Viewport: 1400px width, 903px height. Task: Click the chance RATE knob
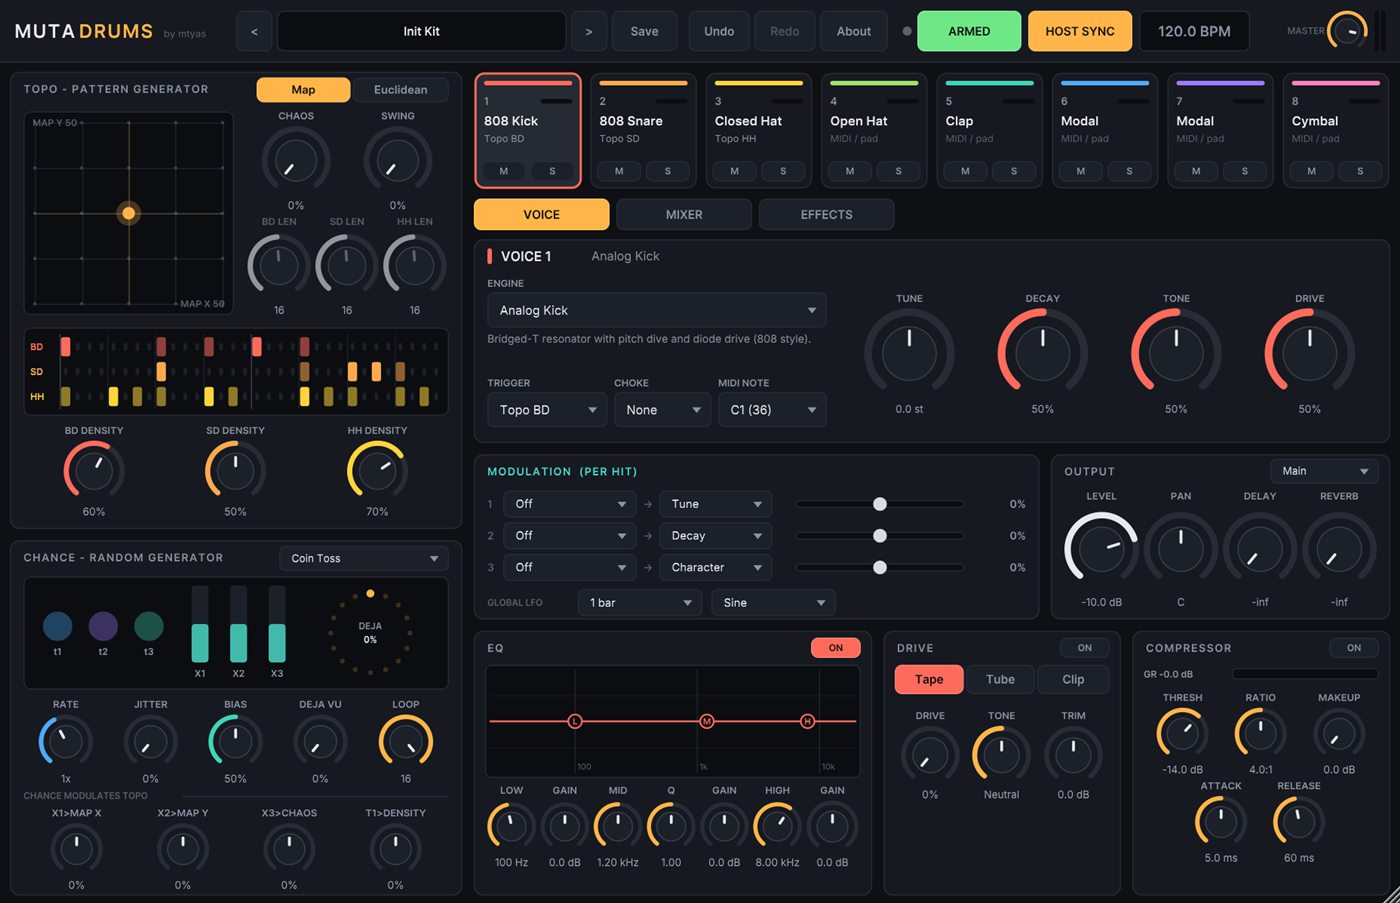pyautogui.click(x=66, y=742)
